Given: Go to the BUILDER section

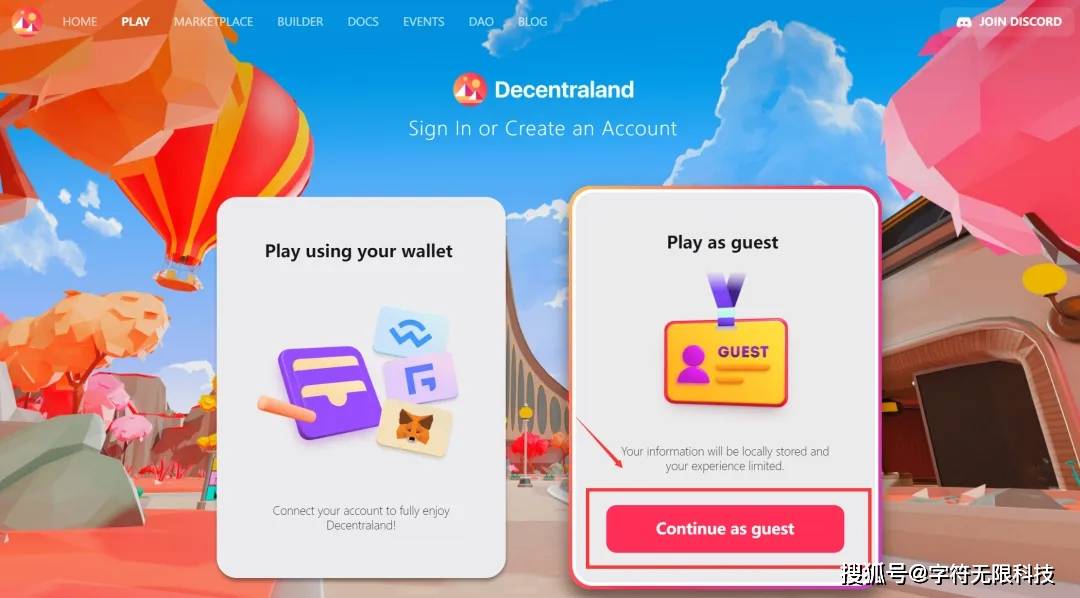Looking at the screenshot, I should pos(300,21).
